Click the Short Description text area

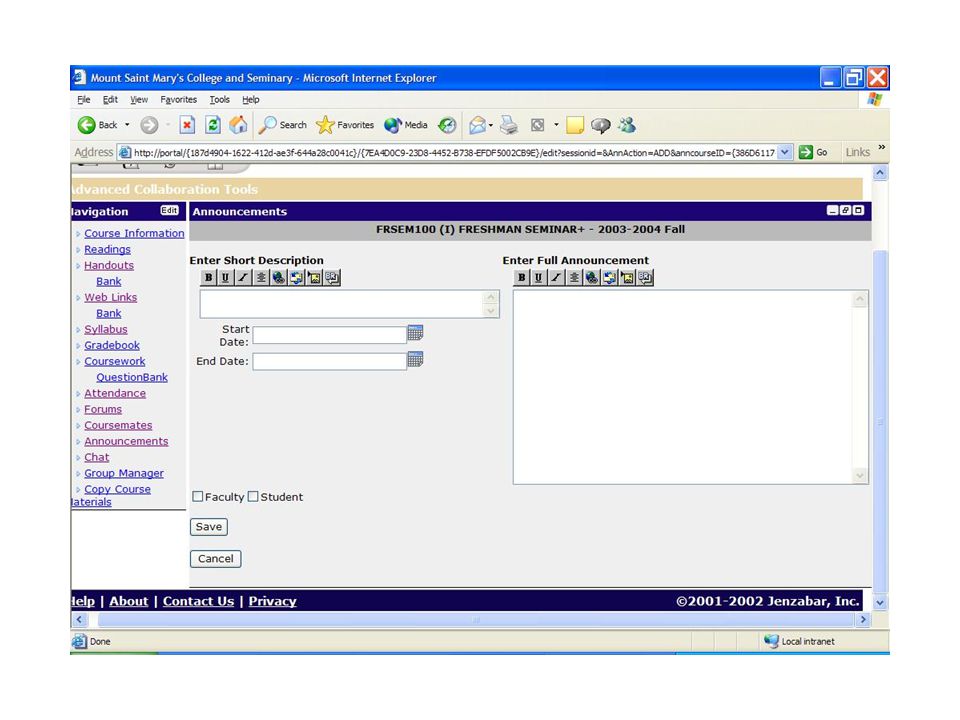350,304
